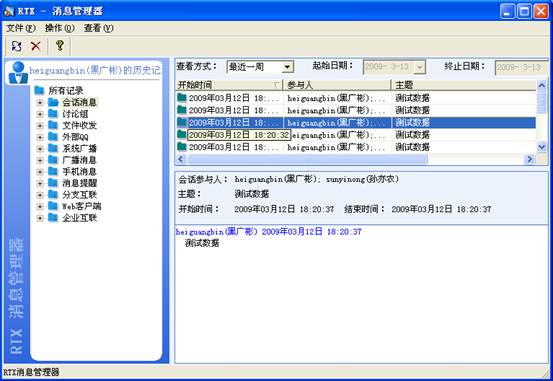
Task: Click the horizontal scrollbar thumb in session list
Action: pyautogui.click(x=307, y=159)
